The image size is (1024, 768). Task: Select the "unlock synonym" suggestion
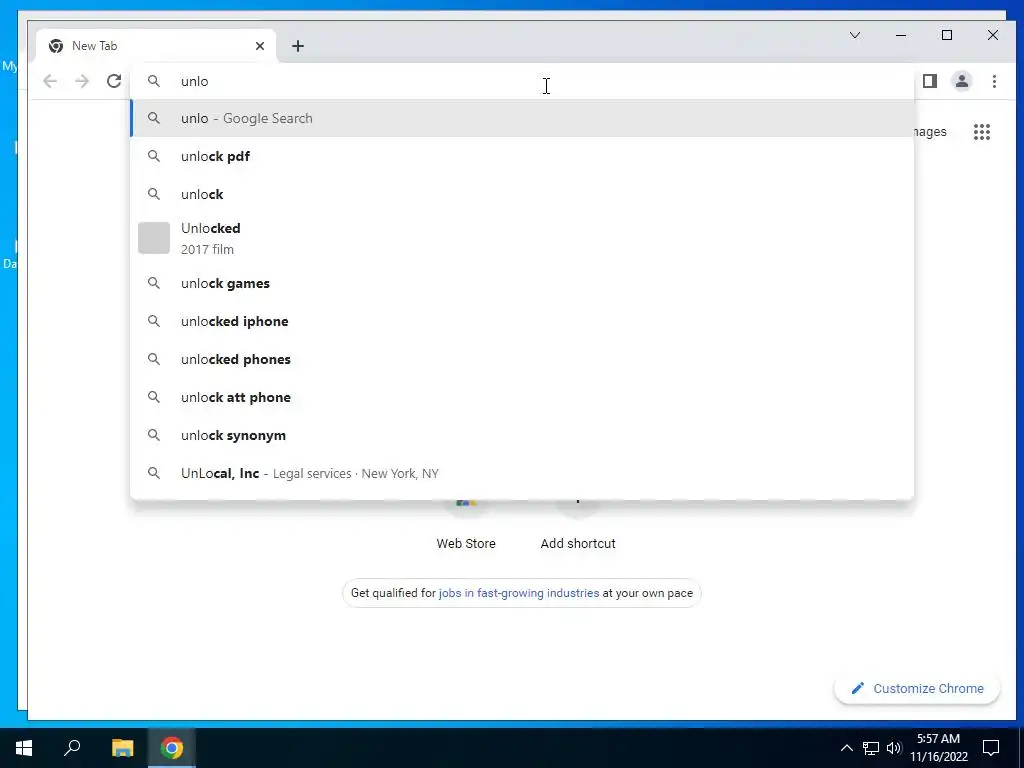(x=522, y=435)
